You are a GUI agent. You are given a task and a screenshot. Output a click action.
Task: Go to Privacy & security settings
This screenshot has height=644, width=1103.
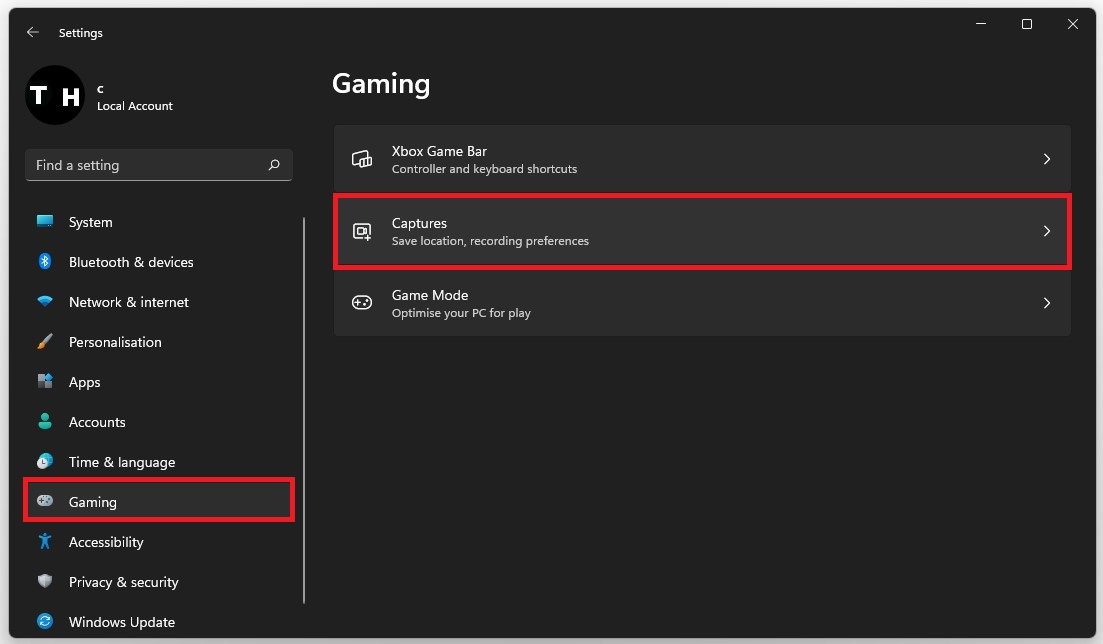coord(123,582)
